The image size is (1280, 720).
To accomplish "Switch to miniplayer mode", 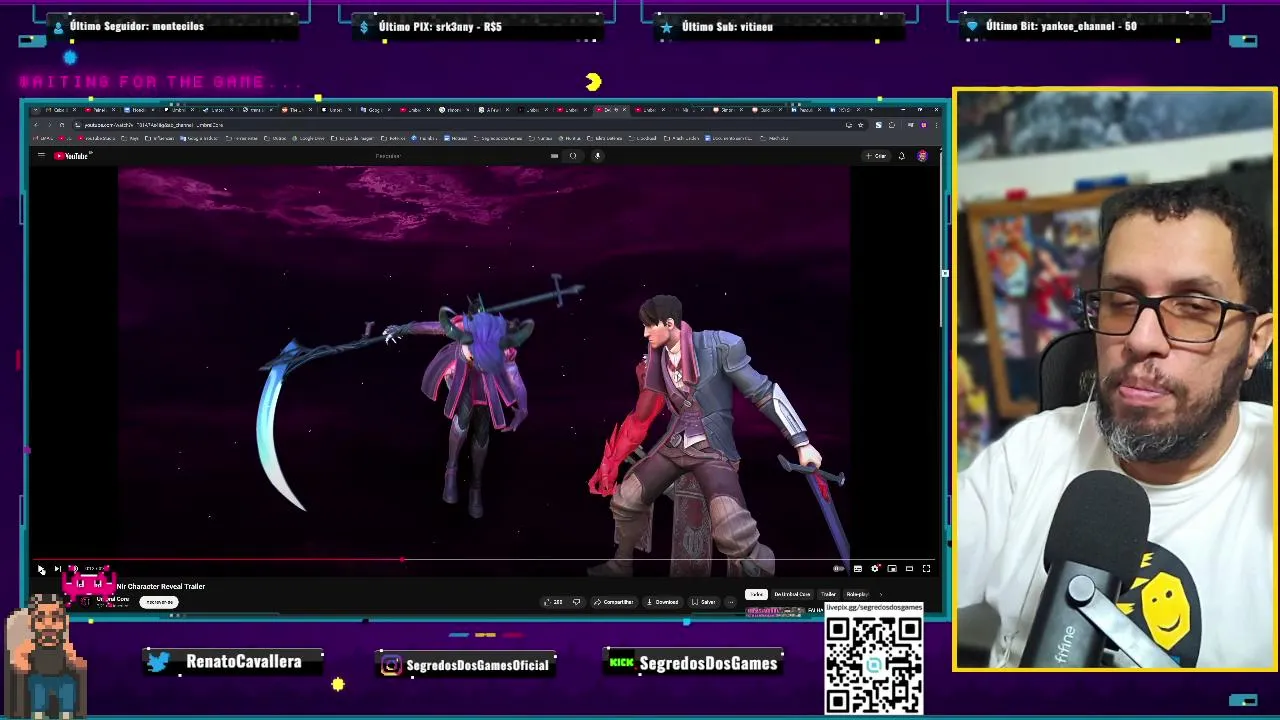I will coord(892,568).
